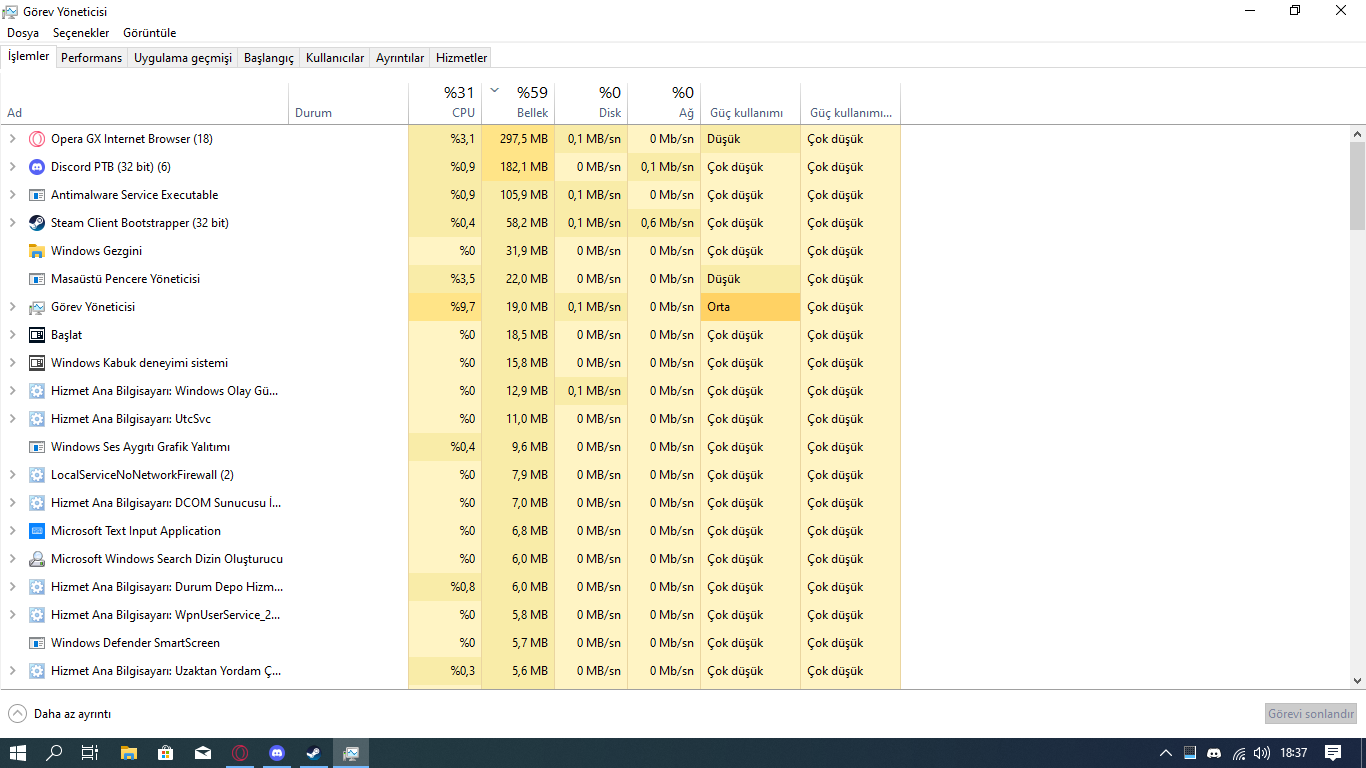1366x768 pixels.
Task: Sort by the Durum column header
Action: coord(348,103)
